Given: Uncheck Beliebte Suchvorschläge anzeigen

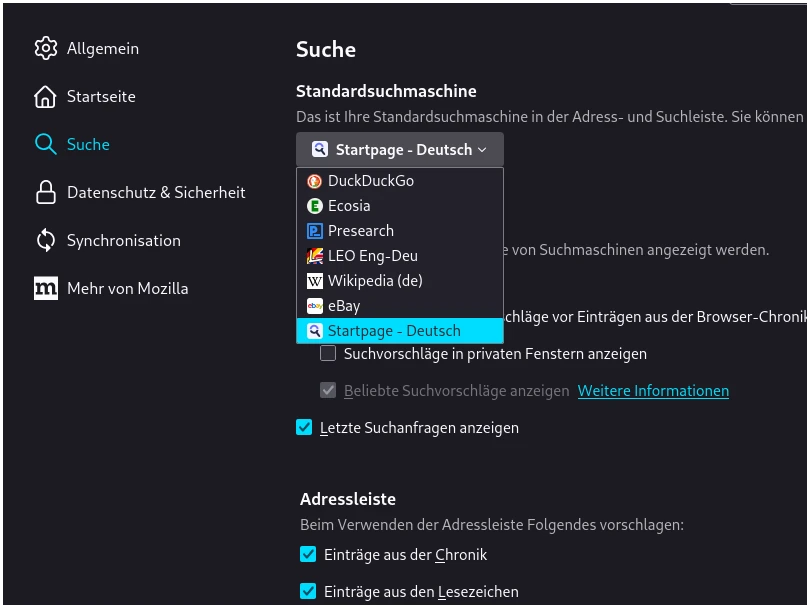Looking at the screenshot, I should 328,390.
